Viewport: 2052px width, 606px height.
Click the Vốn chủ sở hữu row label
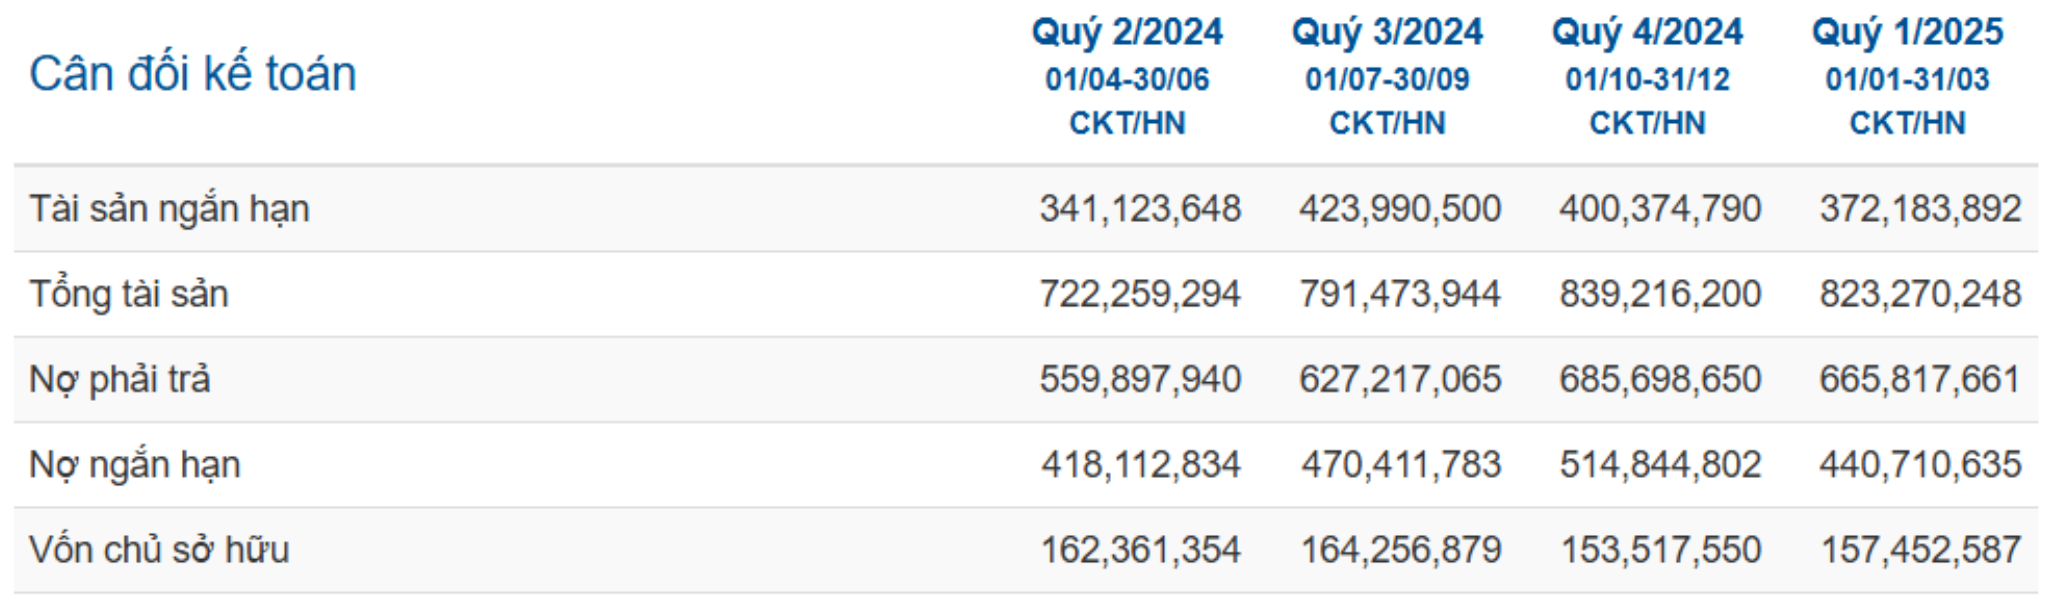[x=159, y=550]
